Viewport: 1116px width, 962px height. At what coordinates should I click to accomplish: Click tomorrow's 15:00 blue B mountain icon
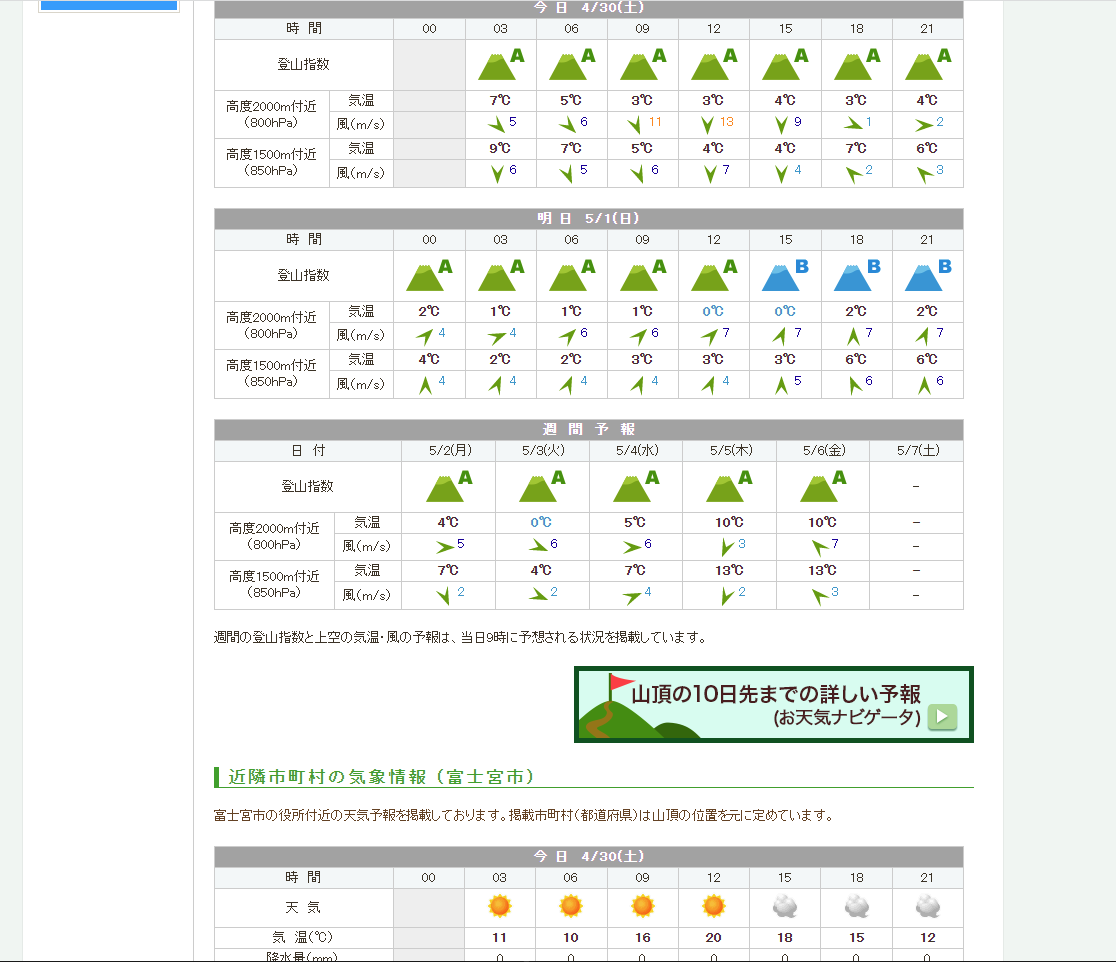pos(785,276)
